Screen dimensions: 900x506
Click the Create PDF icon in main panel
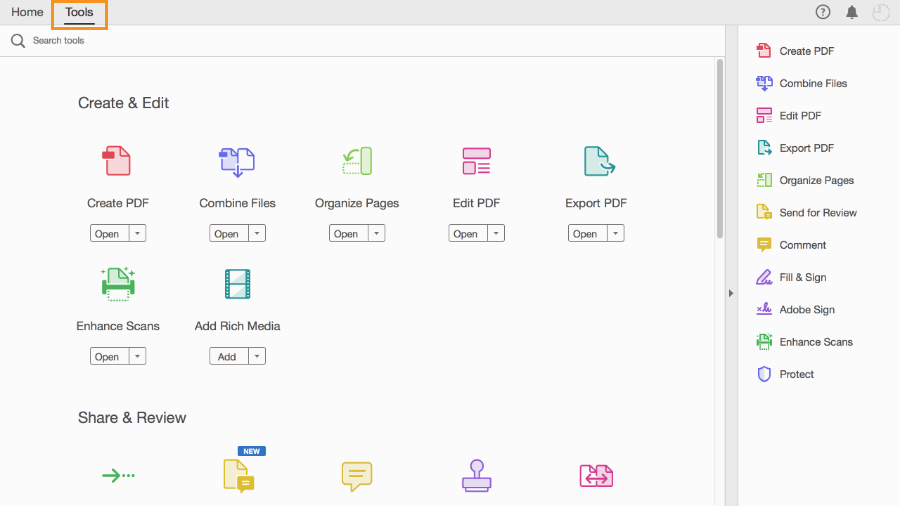coord(117,161)
